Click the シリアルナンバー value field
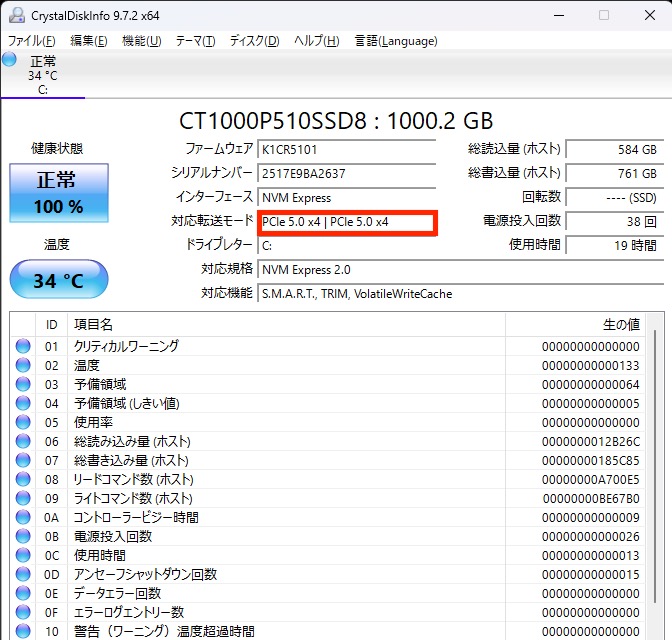This screenshot has height=640, width=672. tap(345, 173)
